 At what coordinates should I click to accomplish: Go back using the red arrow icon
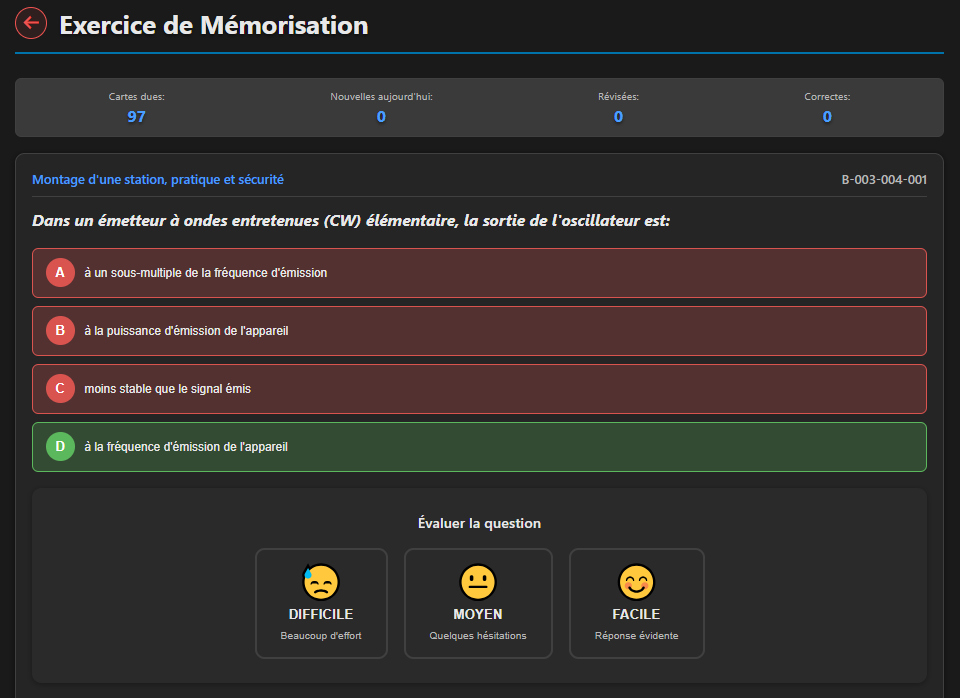point(31,23)
